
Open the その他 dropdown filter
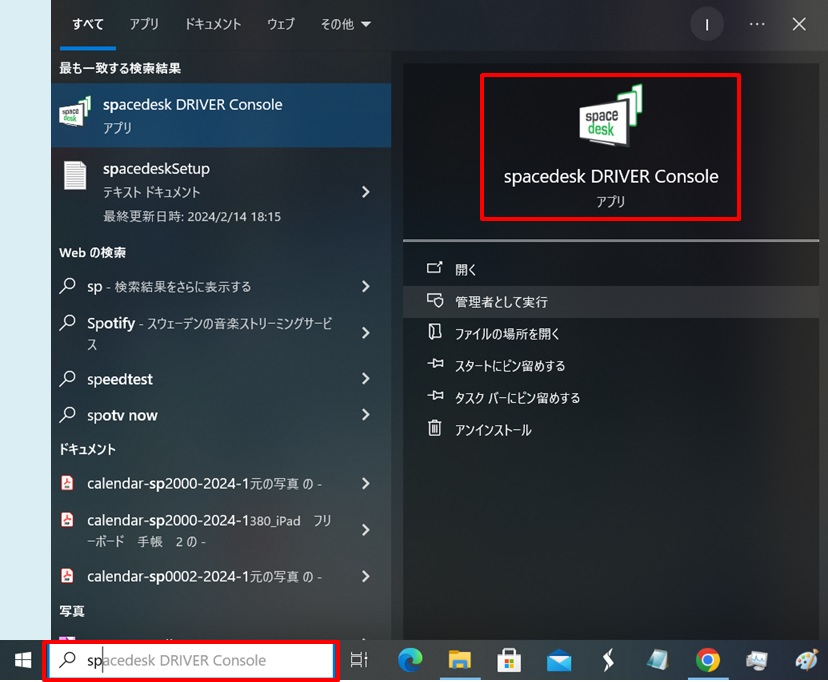pyautogui.click(x=346, y=24)
